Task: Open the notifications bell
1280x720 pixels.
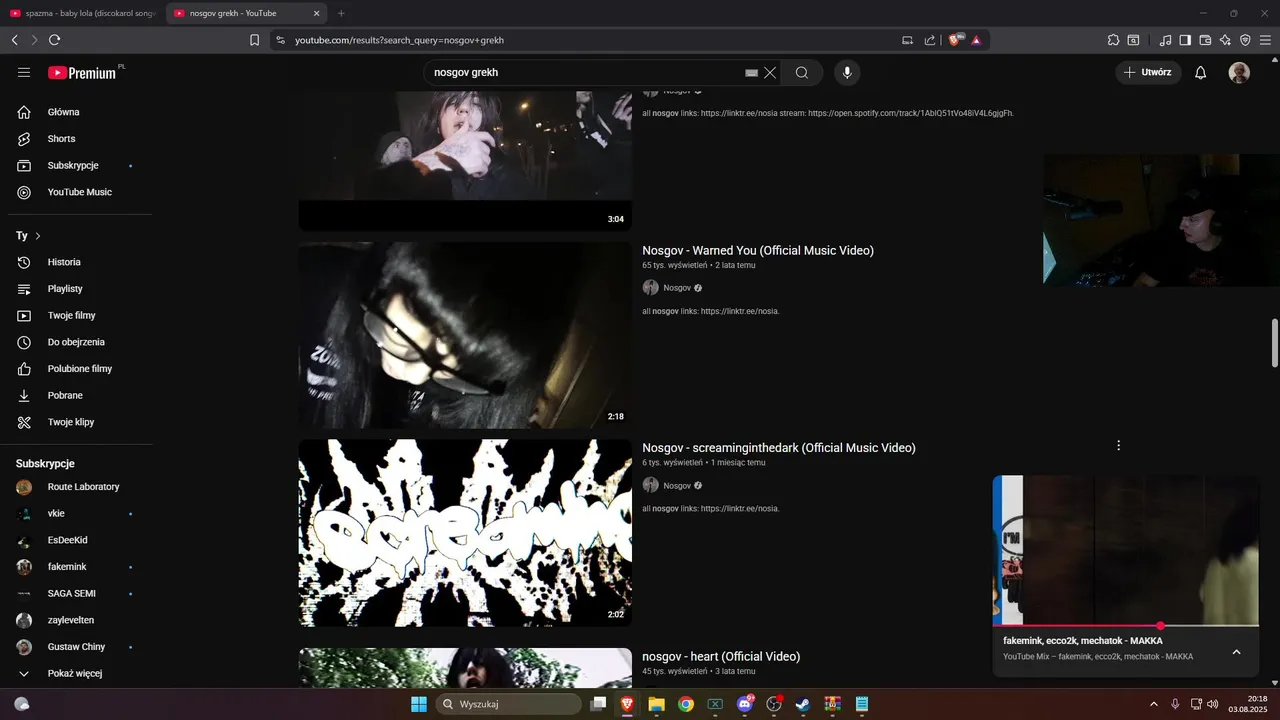Action: [1201, 72]
